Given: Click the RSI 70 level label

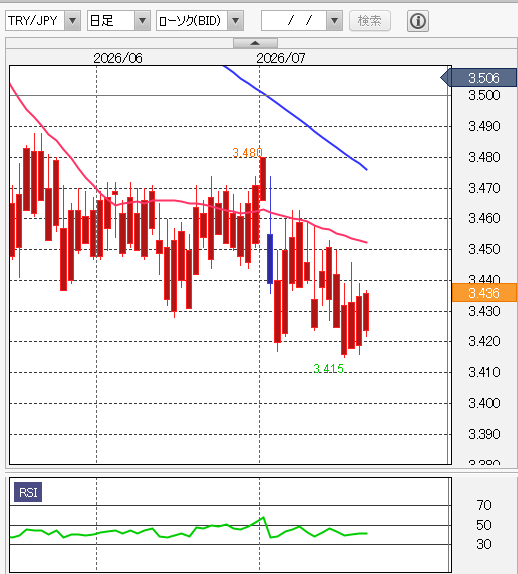Looking at the screenshot, I should [484, 505].
